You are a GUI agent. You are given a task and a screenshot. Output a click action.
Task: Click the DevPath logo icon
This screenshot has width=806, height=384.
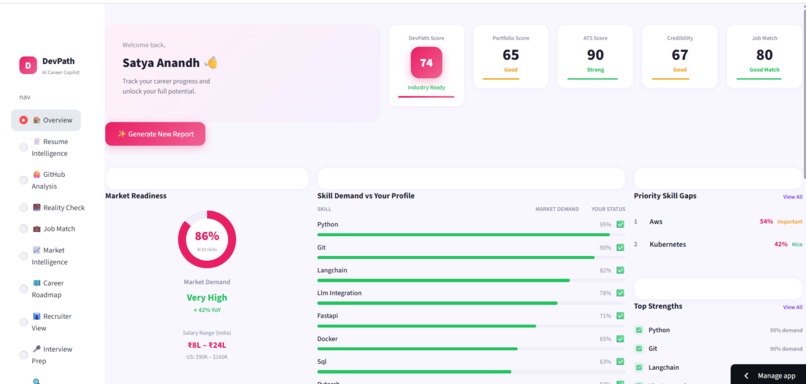pyautogui.click(x=28, y=65)
